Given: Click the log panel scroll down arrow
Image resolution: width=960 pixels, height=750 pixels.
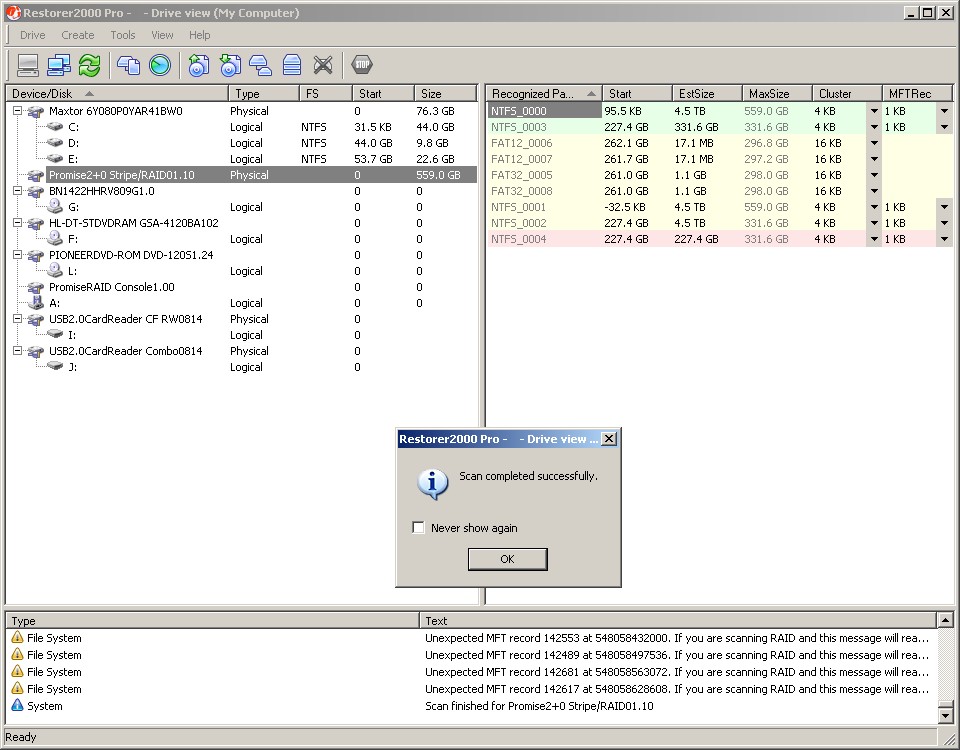Looking at the screenshot, I should click(945, 714).
